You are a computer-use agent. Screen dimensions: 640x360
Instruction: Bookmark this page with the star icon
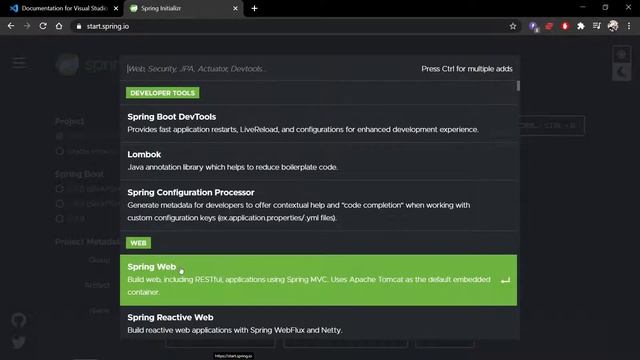coord(513,26)
